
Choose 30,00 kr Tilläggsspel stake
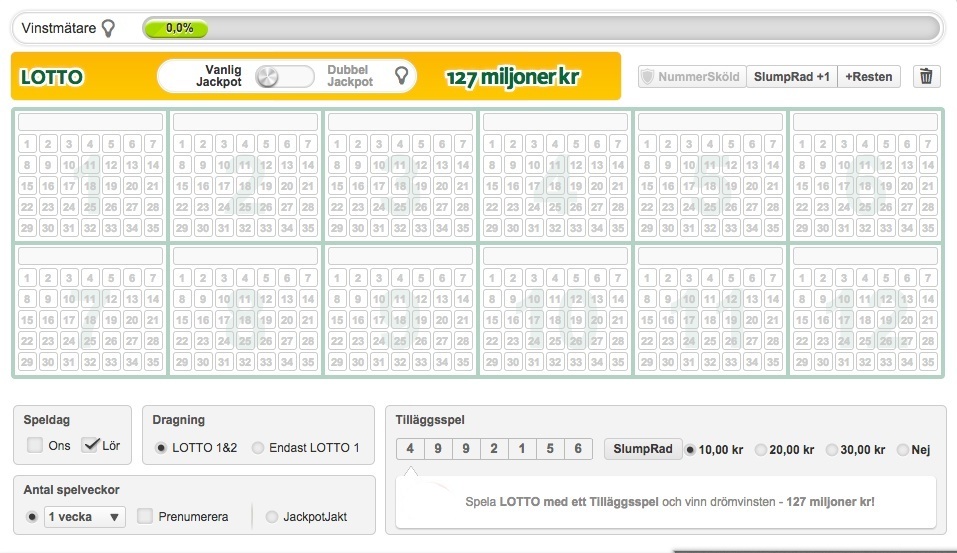(x=831, y=450)
